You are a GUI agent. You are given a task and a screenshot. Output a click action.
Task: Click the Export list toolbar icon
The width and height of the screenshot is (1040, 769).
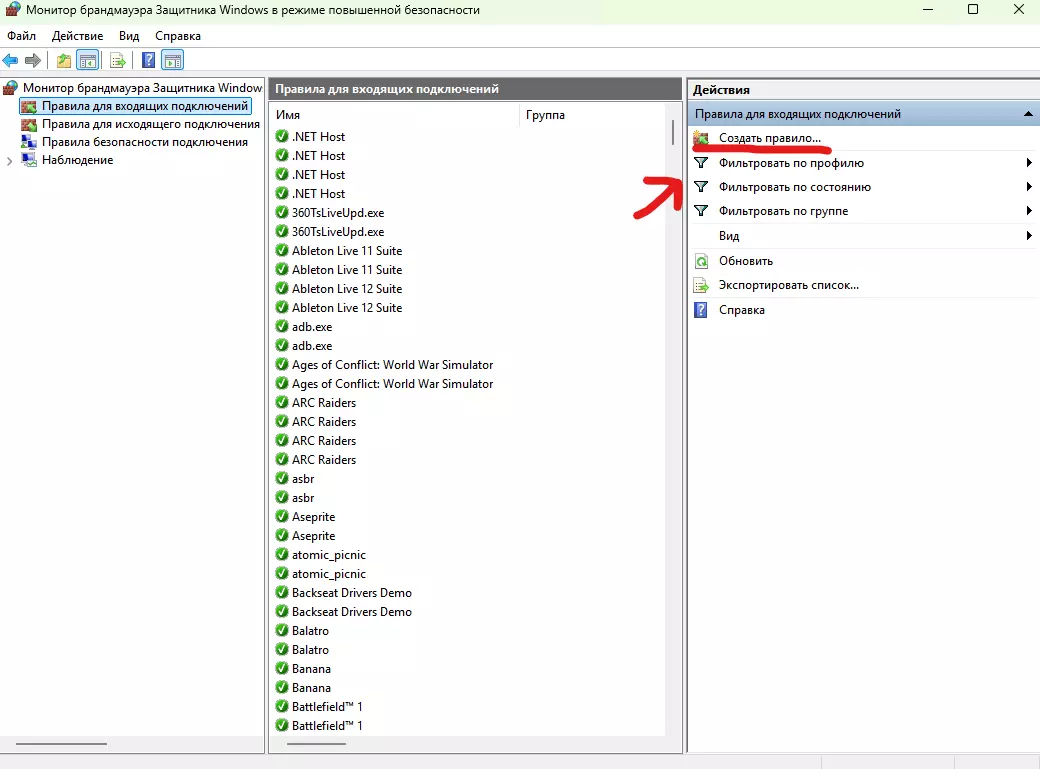(118, 61)
